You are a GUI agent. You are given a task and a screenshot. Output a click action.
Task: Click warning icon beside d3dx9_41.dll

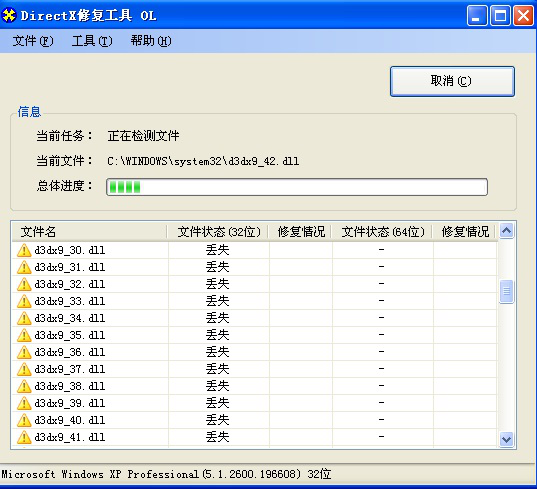pos(24,437)
